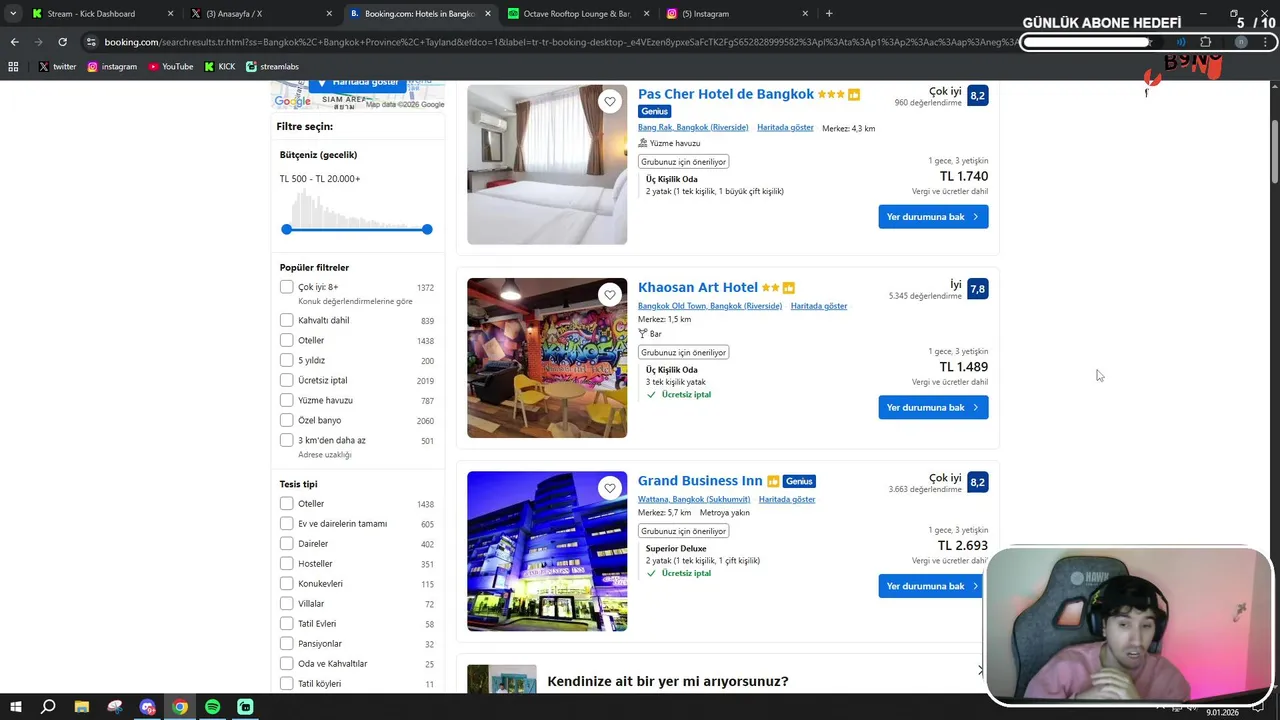The height and width of the screenshot is (720, 1280).
Task: Tick the 'Villalar' property type
Action: (287, 604)
